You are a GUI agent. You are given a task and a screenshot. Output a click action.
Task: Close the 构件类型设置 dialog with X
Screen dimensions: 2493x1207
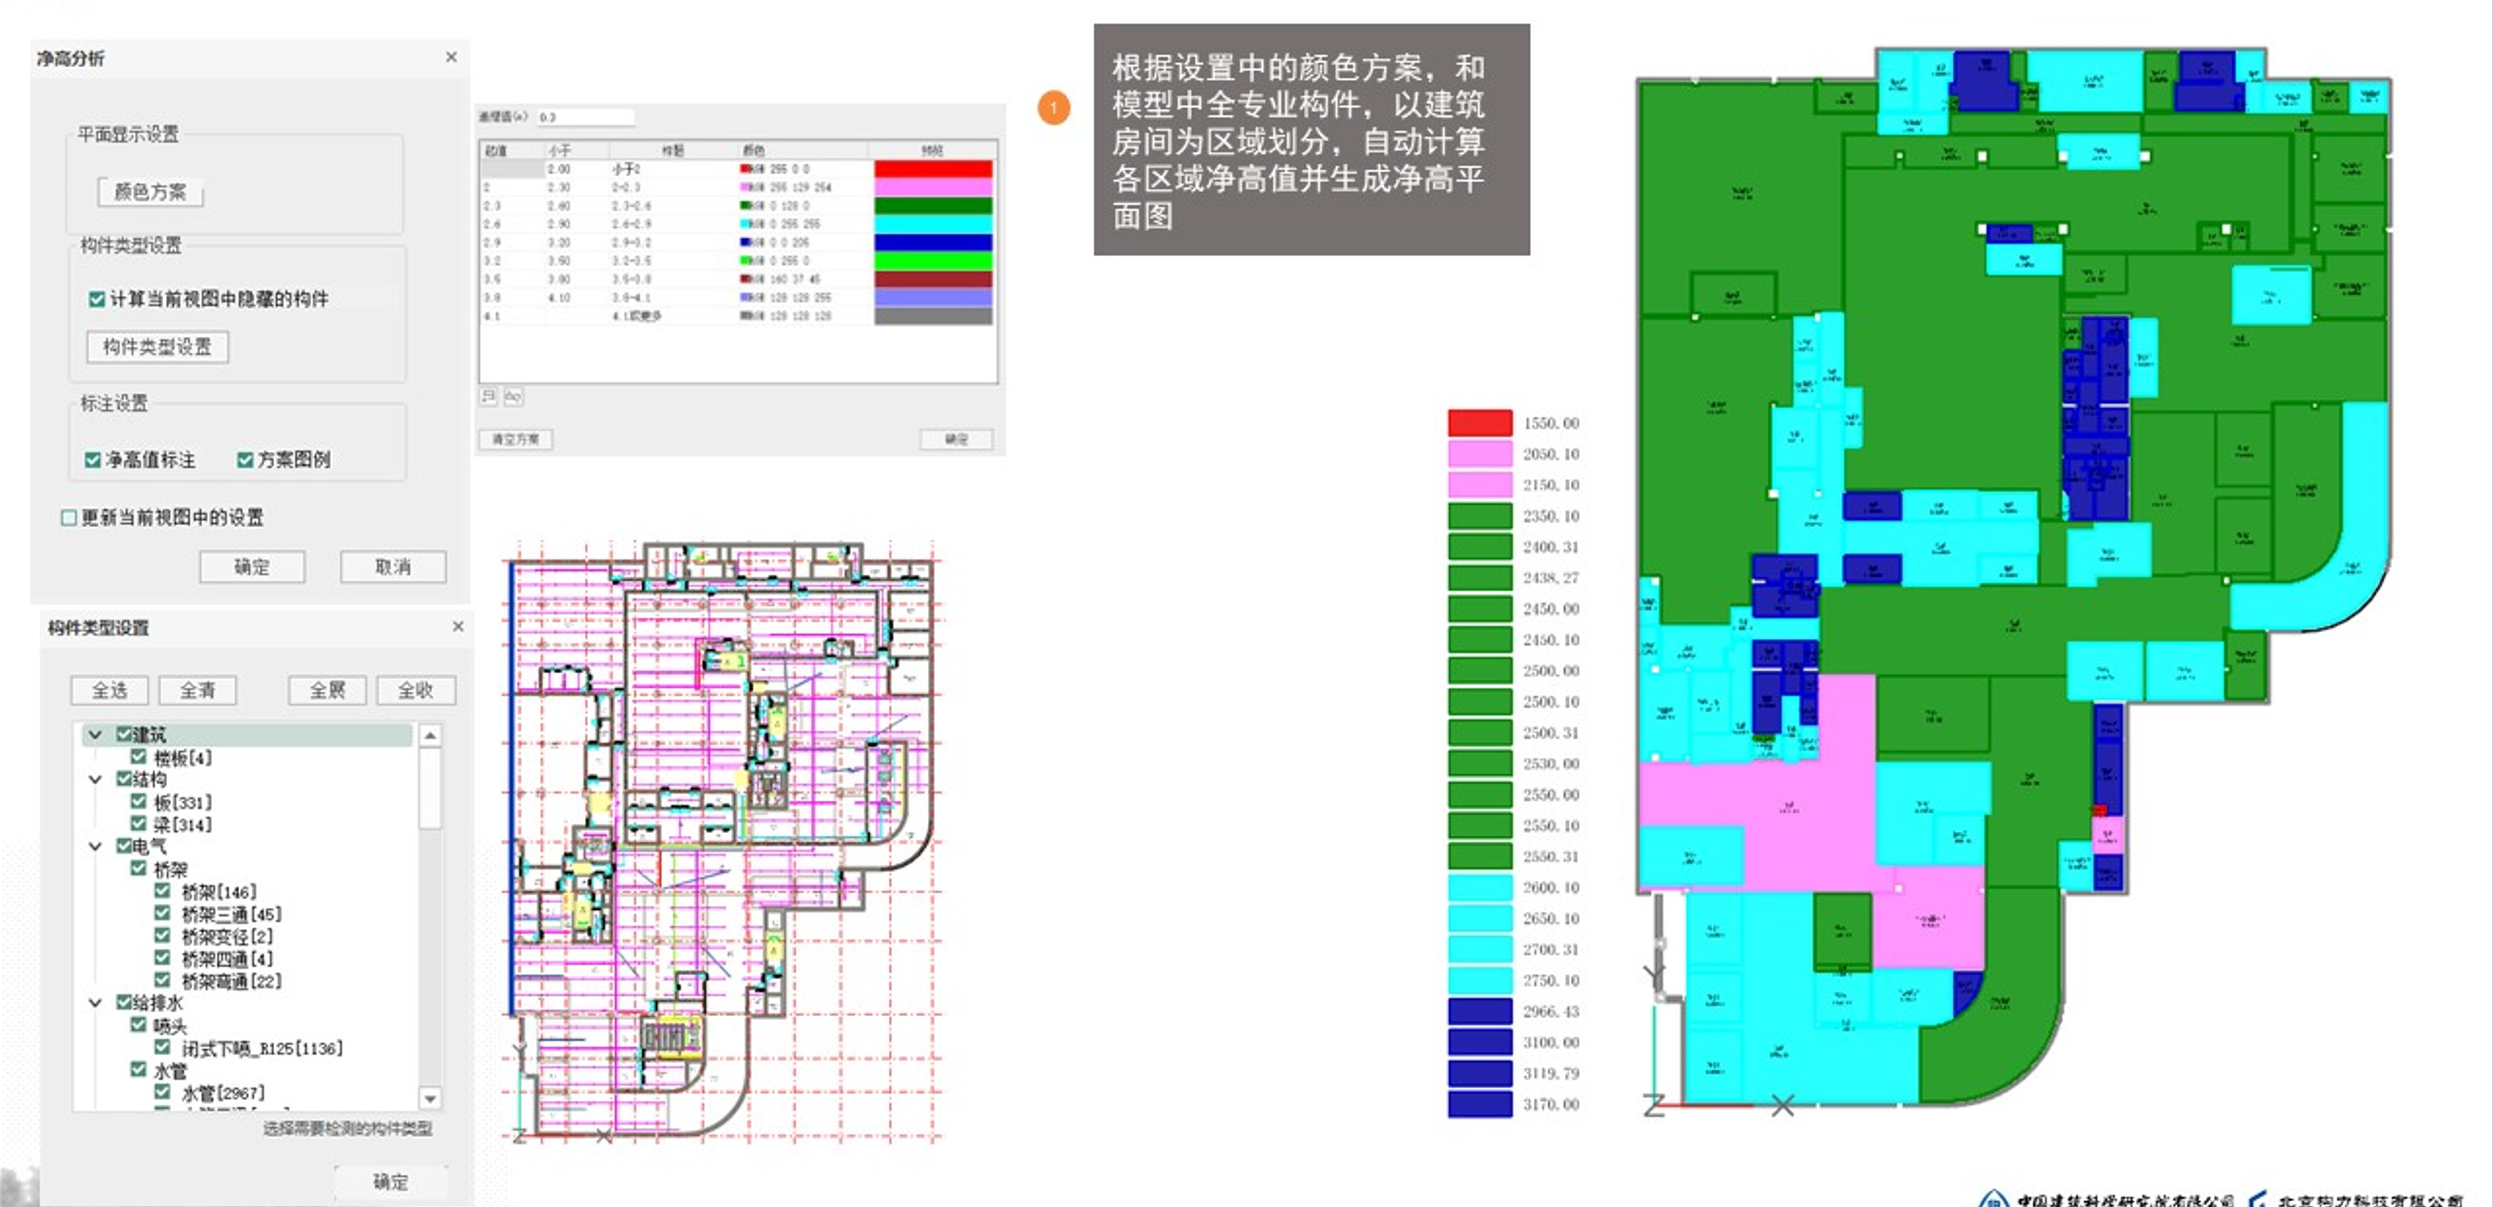(x=458, y=626)
